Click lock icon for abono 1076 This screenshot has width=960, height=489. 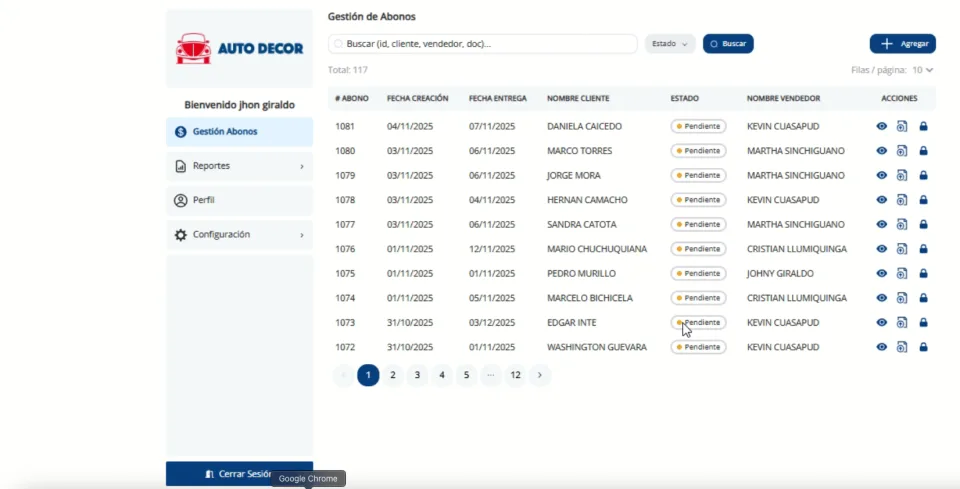tap(923, 248)
